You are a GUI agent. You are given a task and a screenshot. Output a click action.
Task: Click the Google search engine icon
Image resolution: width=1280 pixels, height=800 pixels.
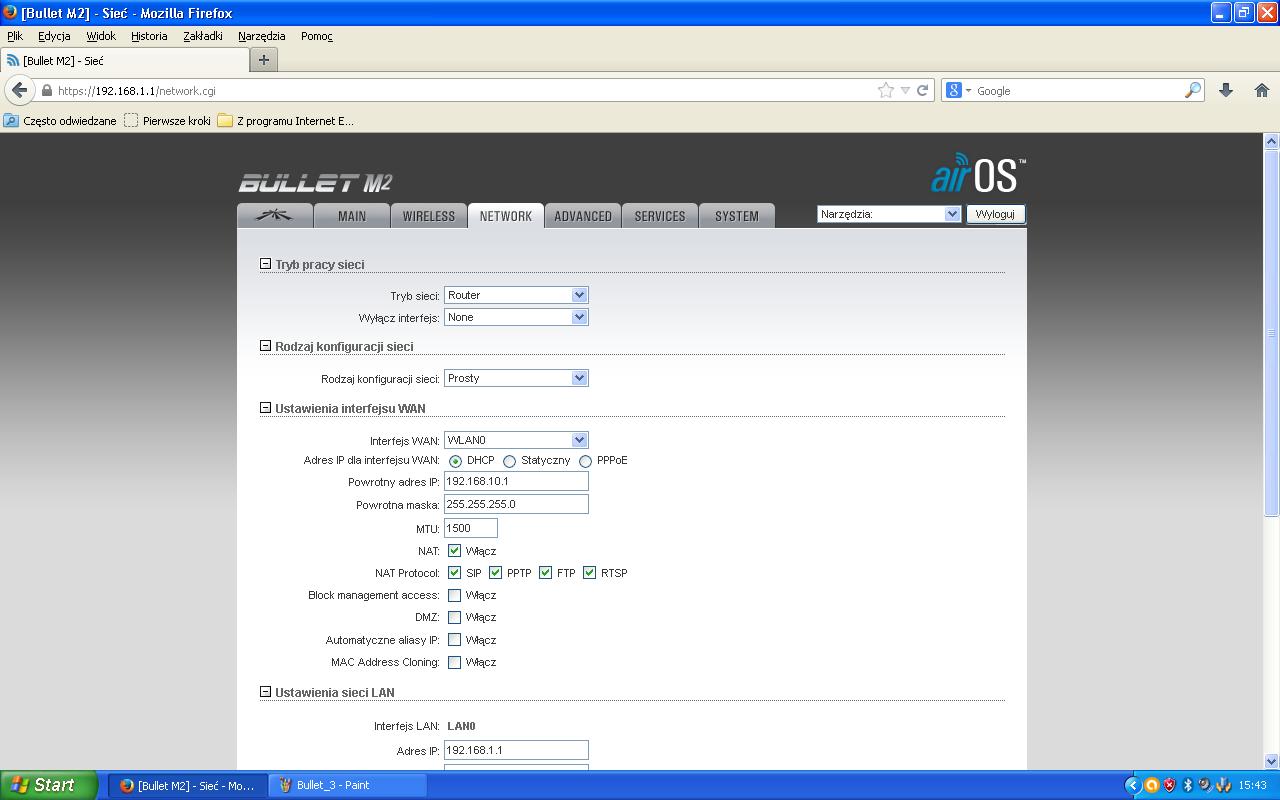(954, 90)
